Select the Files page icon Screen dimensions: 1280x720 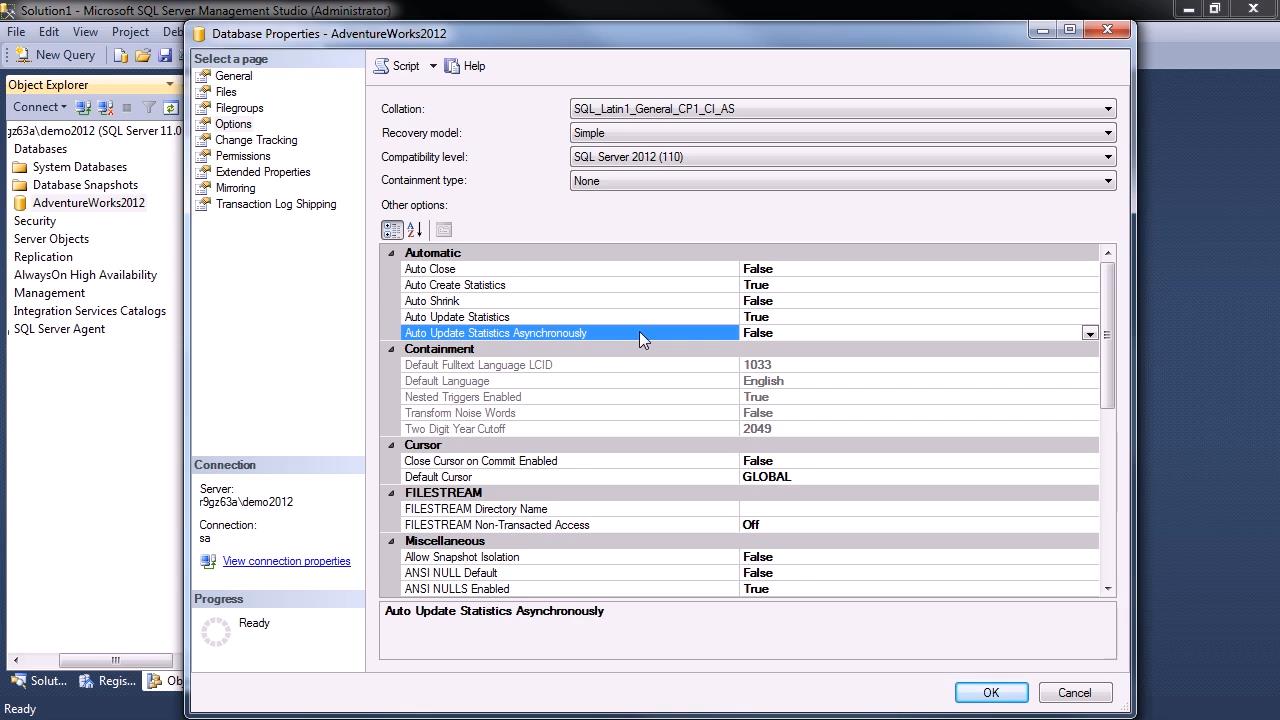[x=203, y=92]
